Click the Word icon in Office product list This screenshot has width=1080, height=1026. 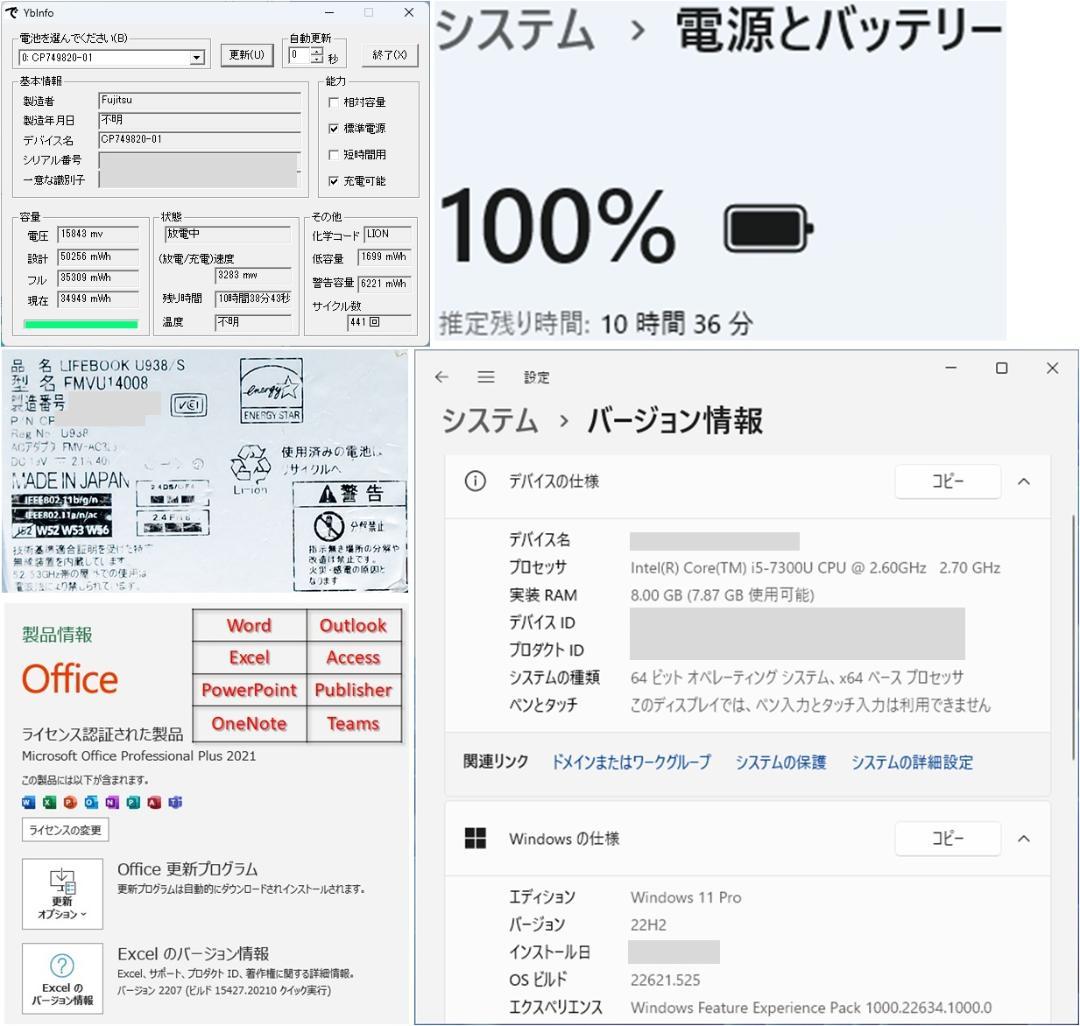(x=29, y=802)
